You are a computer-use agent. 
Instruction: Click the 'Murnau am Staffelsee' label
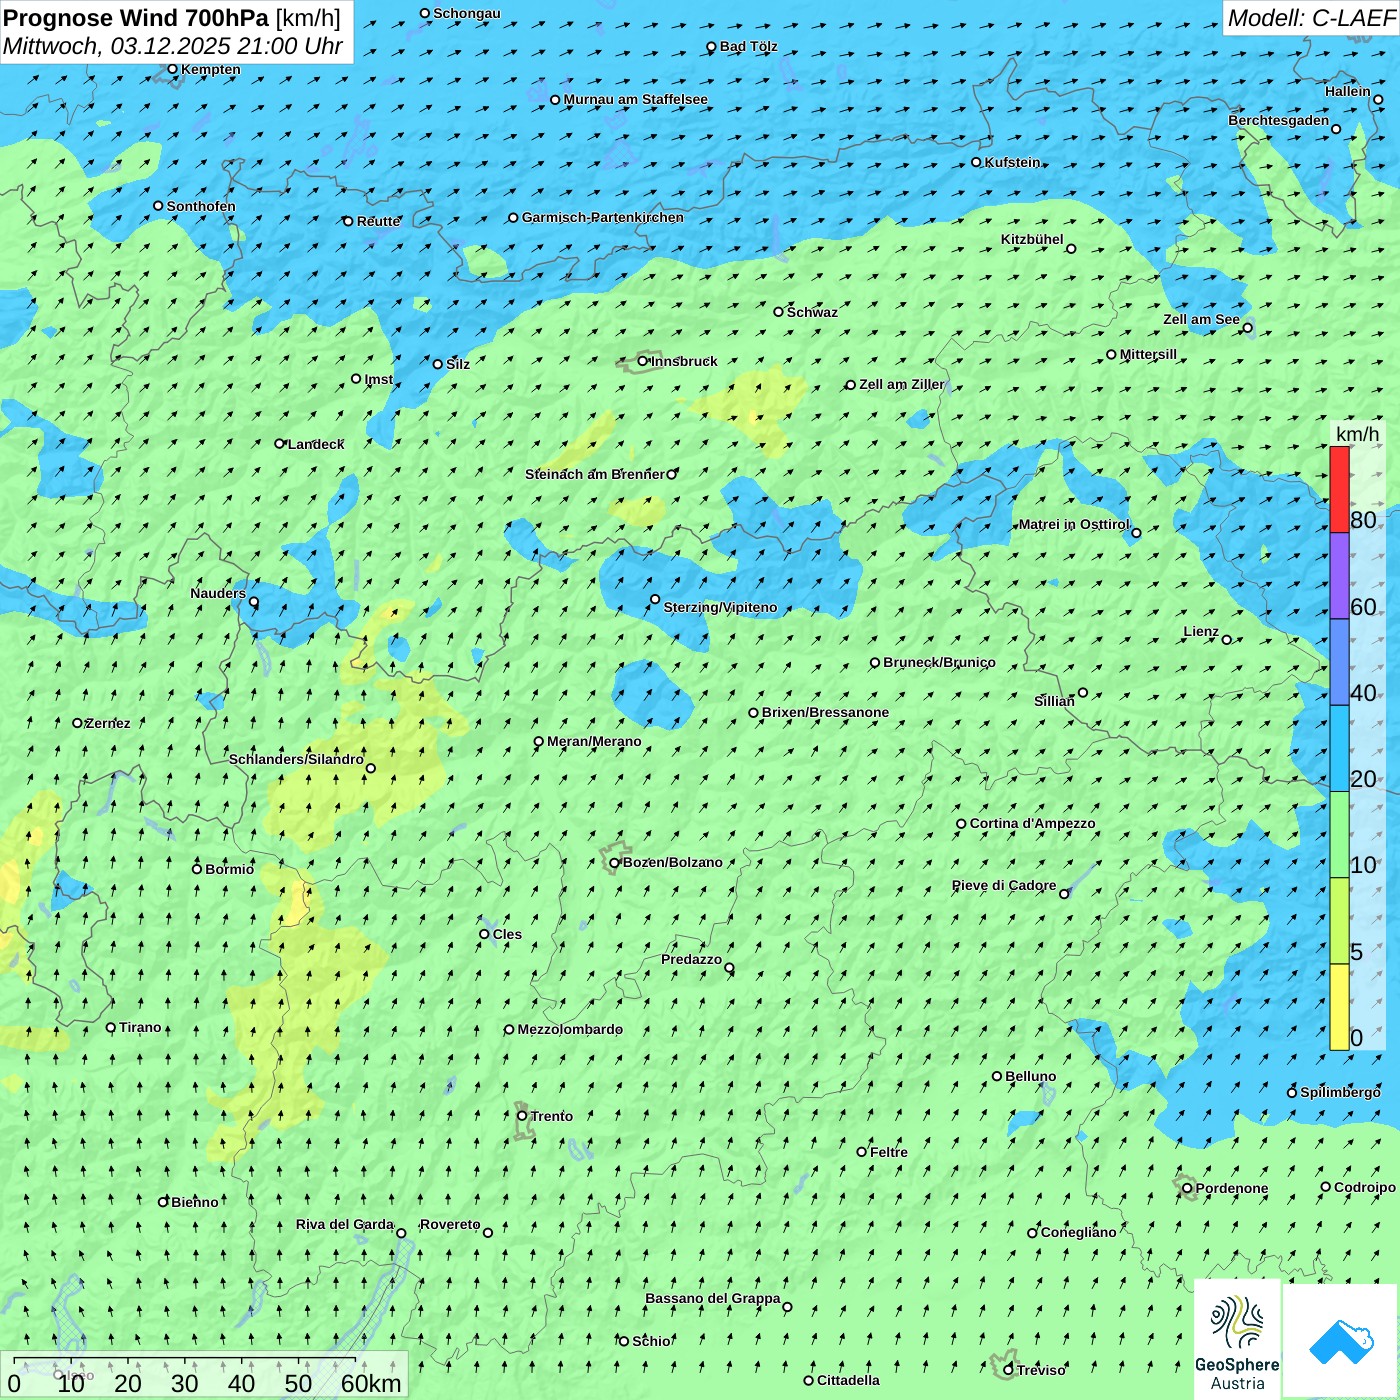tap(635, 99)
